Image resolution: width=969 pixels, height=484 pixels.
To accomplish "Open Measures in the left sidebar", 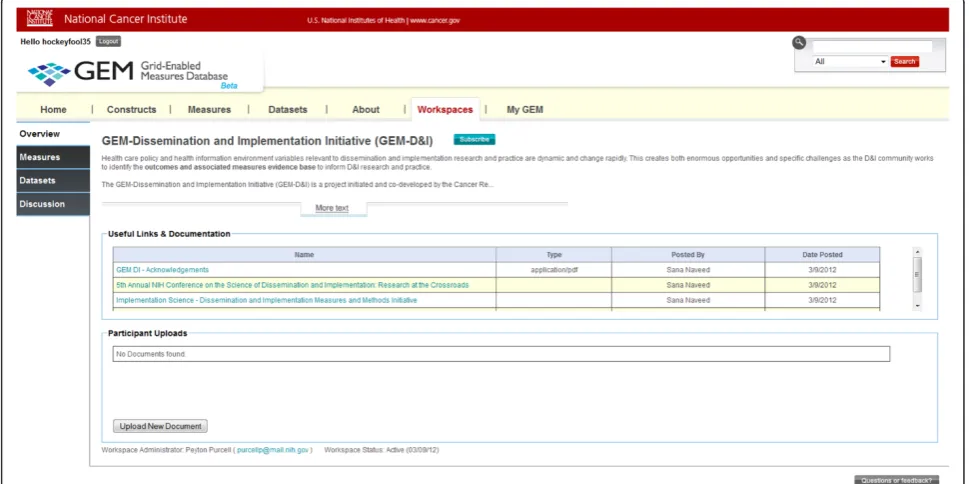I will 53,157.
